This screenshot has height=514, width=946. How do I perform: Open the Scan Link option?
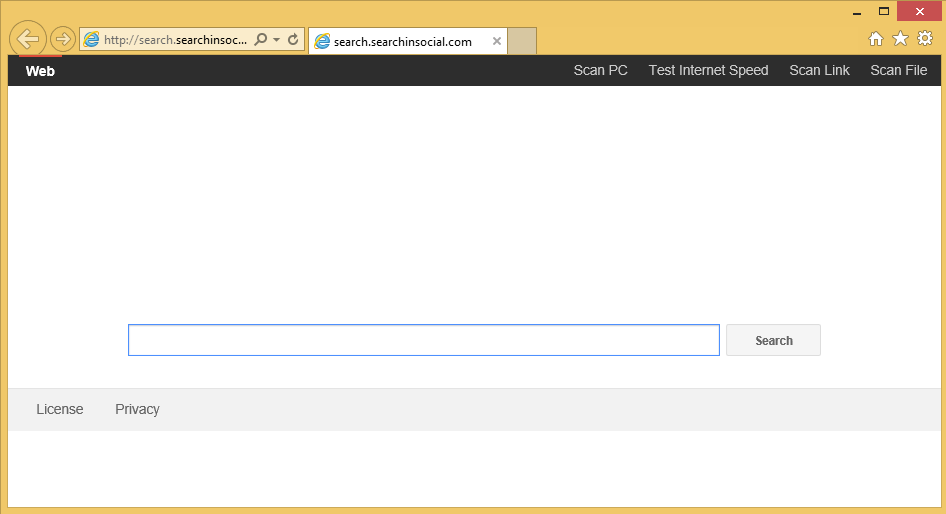pos(819,71)
